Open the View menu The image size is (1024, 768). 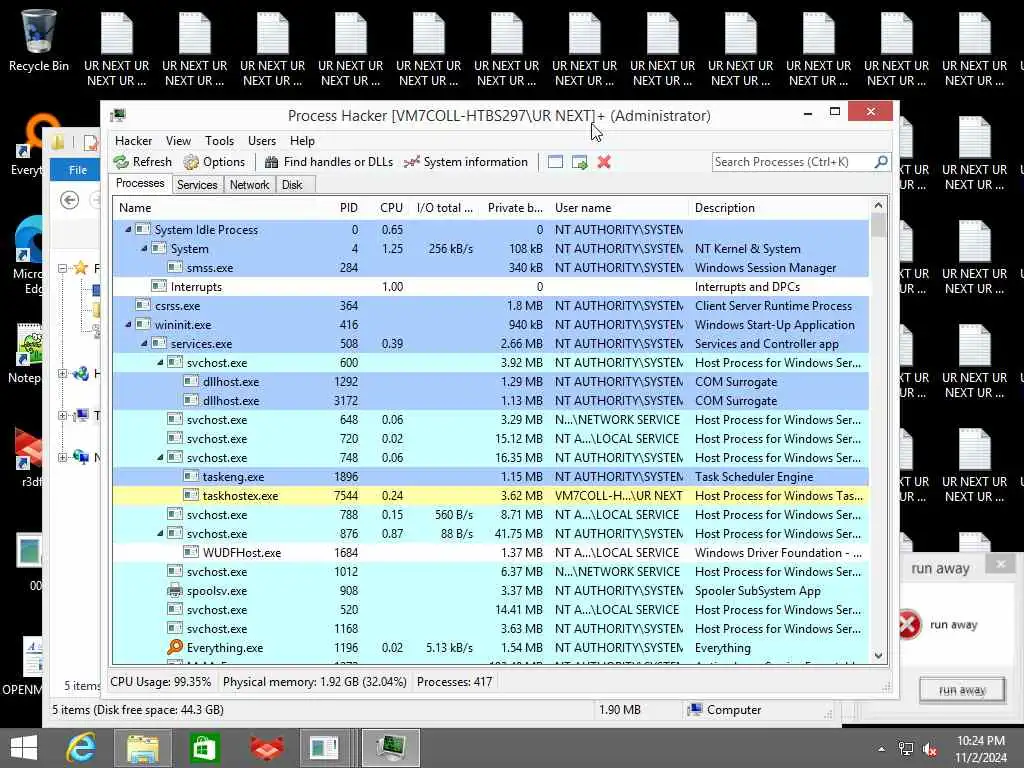tap(178, 141)
